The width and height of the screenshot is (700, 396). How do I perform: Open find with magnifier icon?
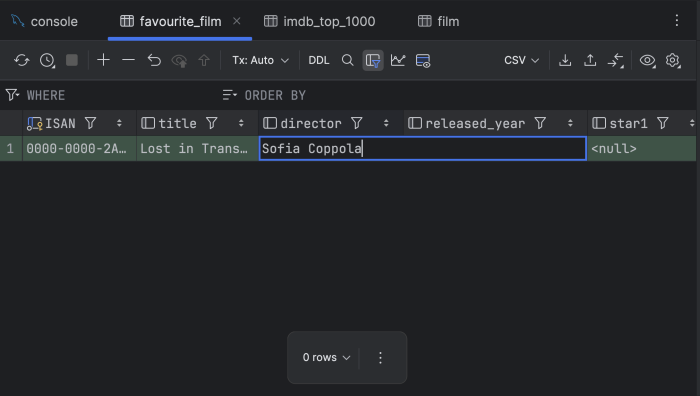(x=347, y=60)
